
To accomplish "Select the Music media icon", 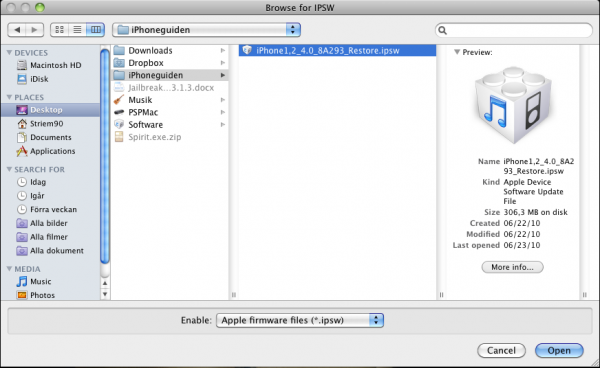I will 22,282.
